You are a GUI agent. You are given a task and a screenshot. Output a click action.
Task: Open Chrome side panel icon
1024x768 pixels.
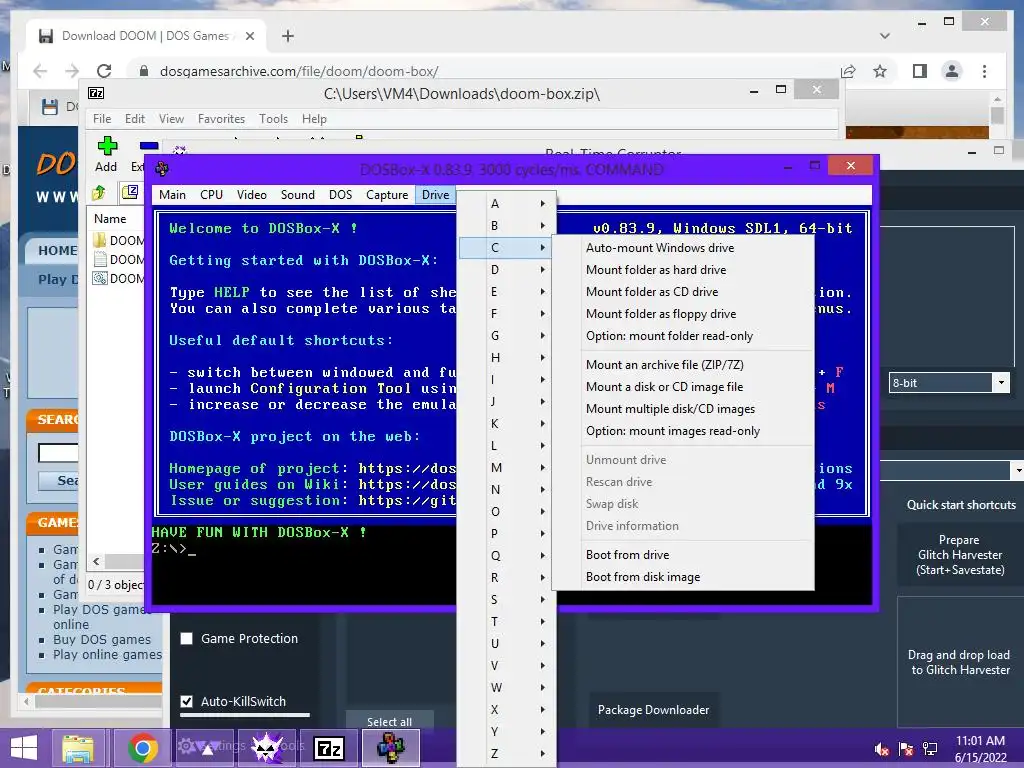[x=920, y=71]
